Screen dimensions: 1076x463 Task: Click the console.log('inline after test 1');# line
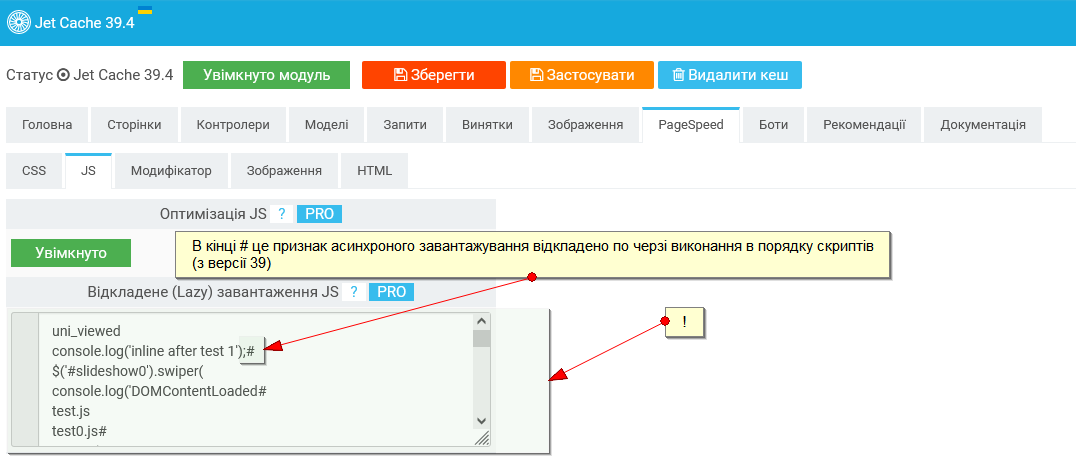click(154, 351)
